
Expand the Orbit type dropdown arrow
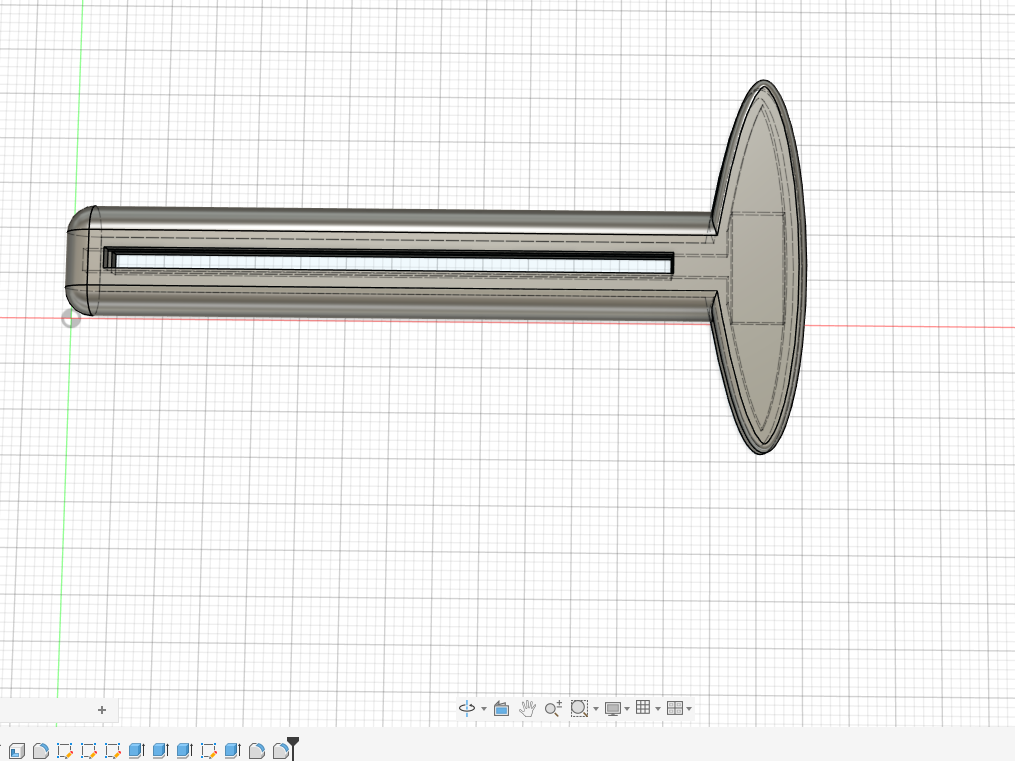pyautogui.click(x=484, y=709)
